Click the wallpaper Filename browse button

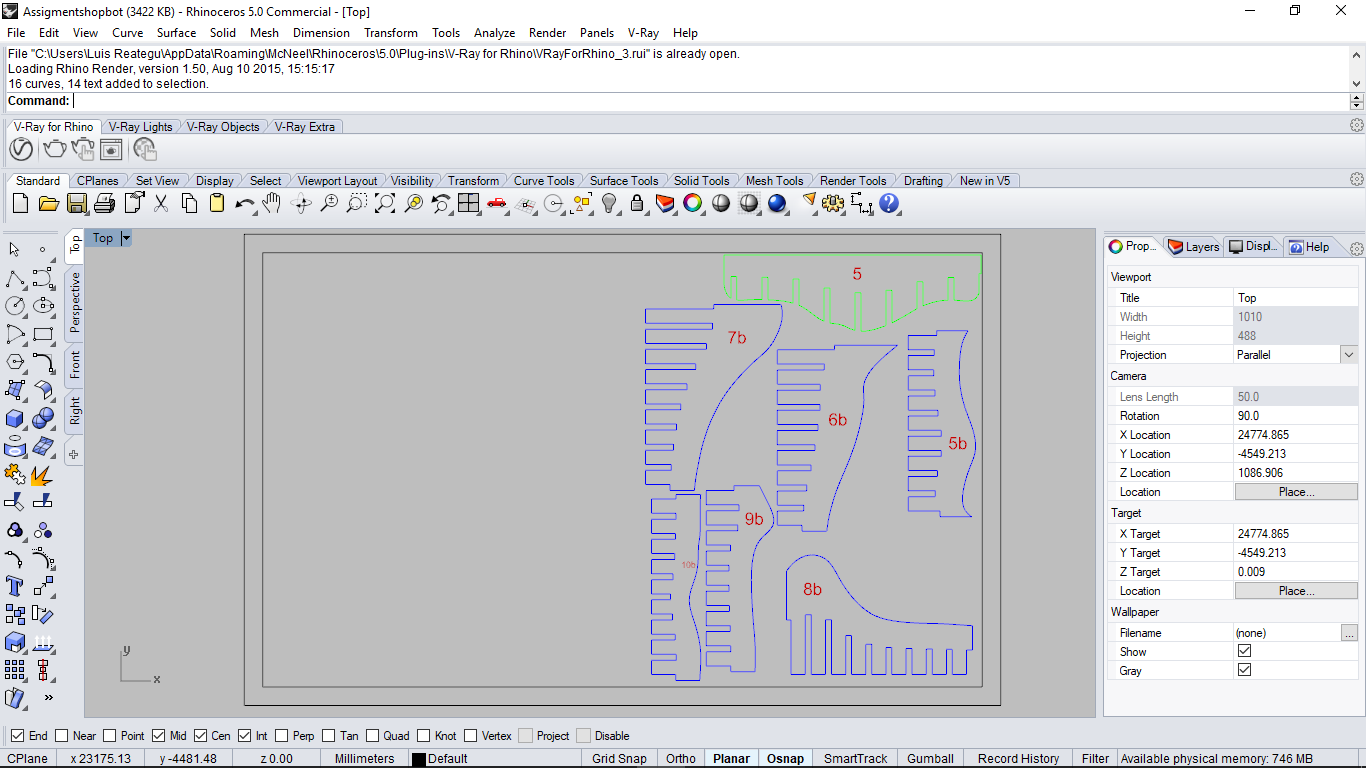tap(1349, 633)
